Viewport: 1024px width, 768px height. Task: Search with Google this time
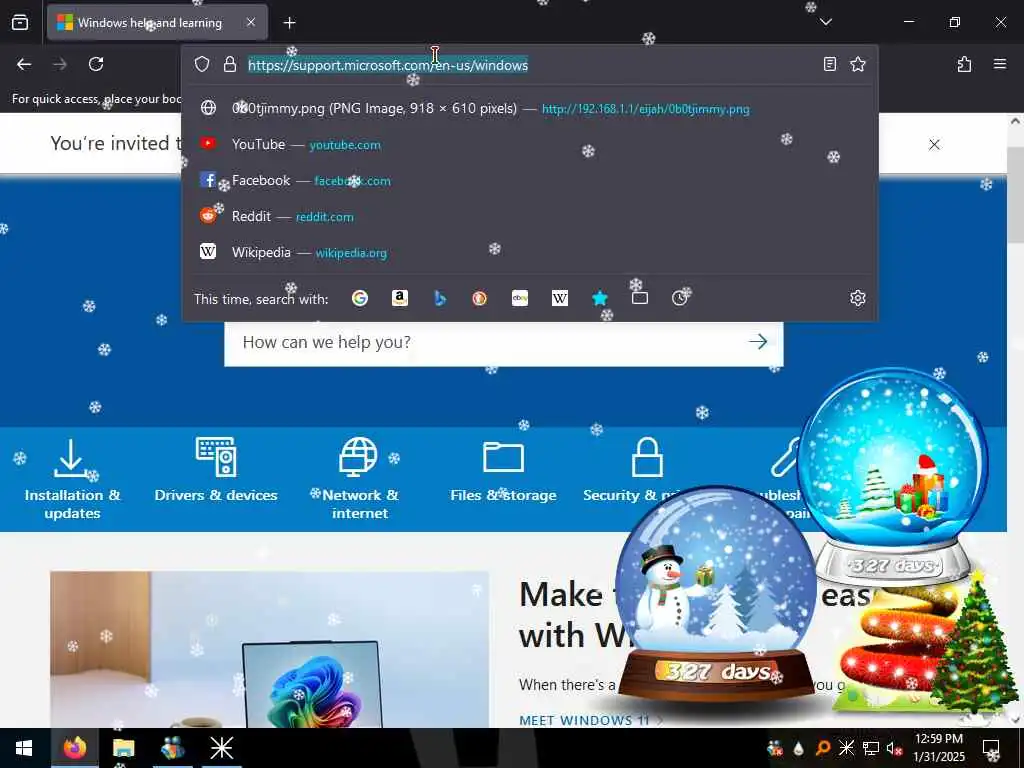point(360,298)
